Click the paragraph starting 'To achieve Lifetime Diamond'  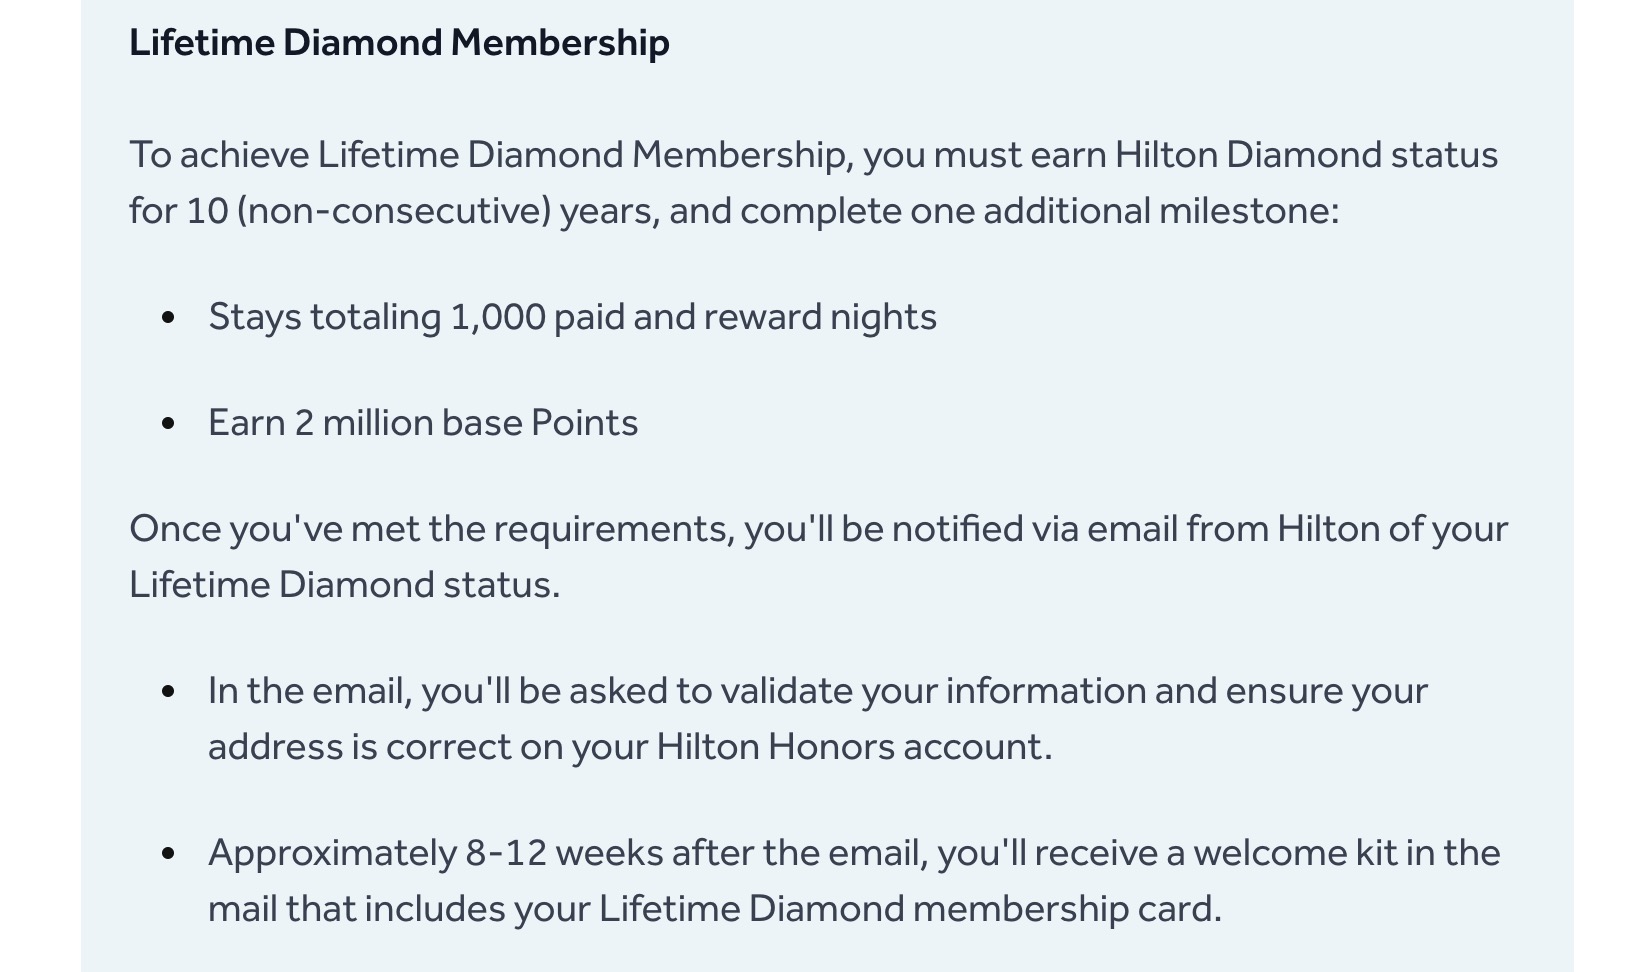coord(814,183)
